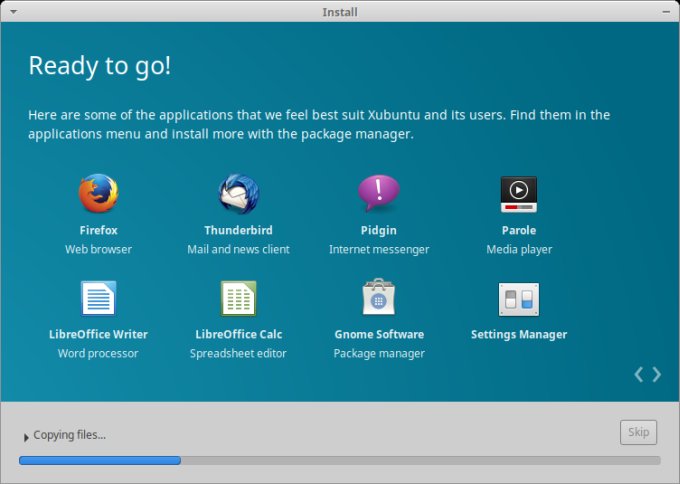This screenshot has height=484, width=680.
Task: Click the "Word processor" caption text
Action: pos(98,353)
